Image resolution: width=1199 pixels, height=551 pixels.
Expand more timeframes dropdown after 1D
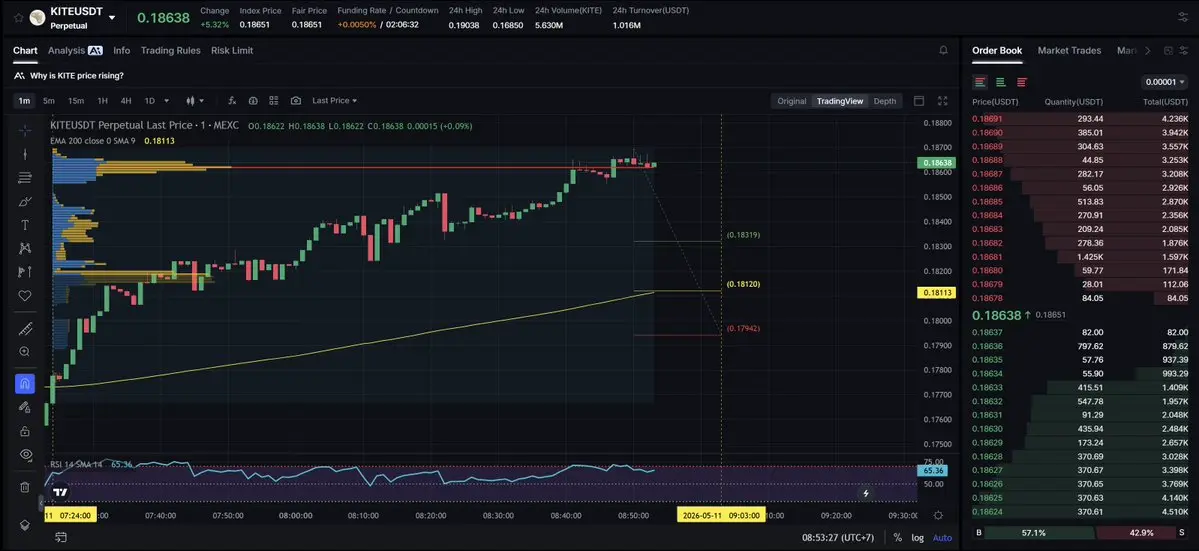coord(167,101)
